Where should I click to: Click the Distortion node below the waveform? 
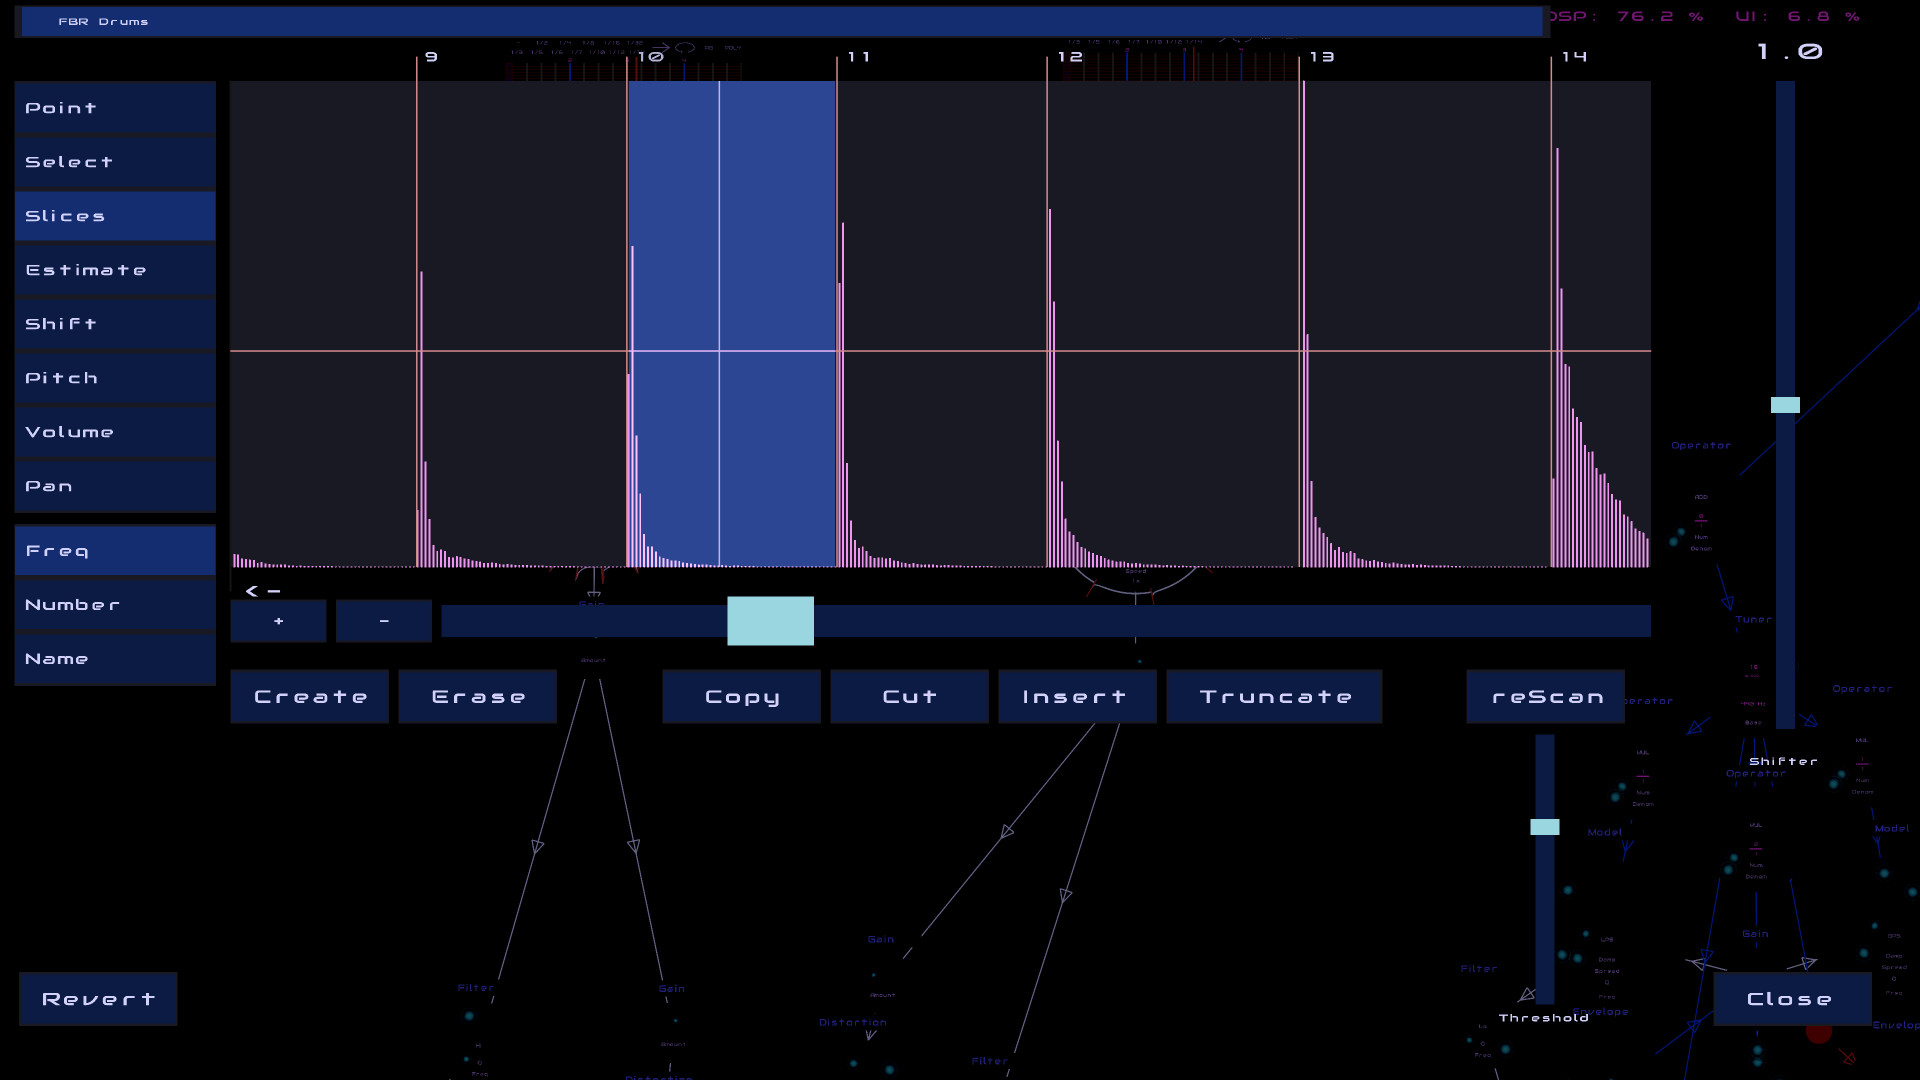[853, 1022]
